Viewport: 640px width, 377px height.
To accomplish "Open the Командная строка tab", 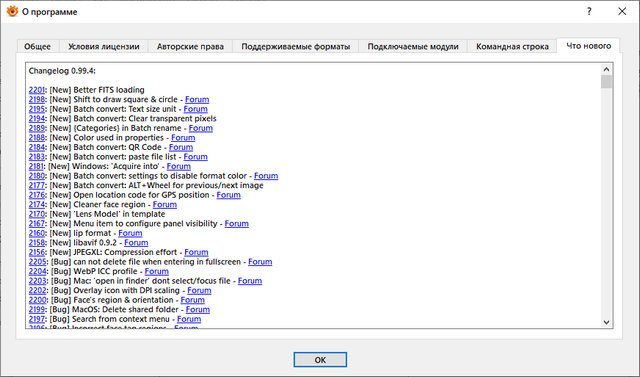I will pos(512,47).
